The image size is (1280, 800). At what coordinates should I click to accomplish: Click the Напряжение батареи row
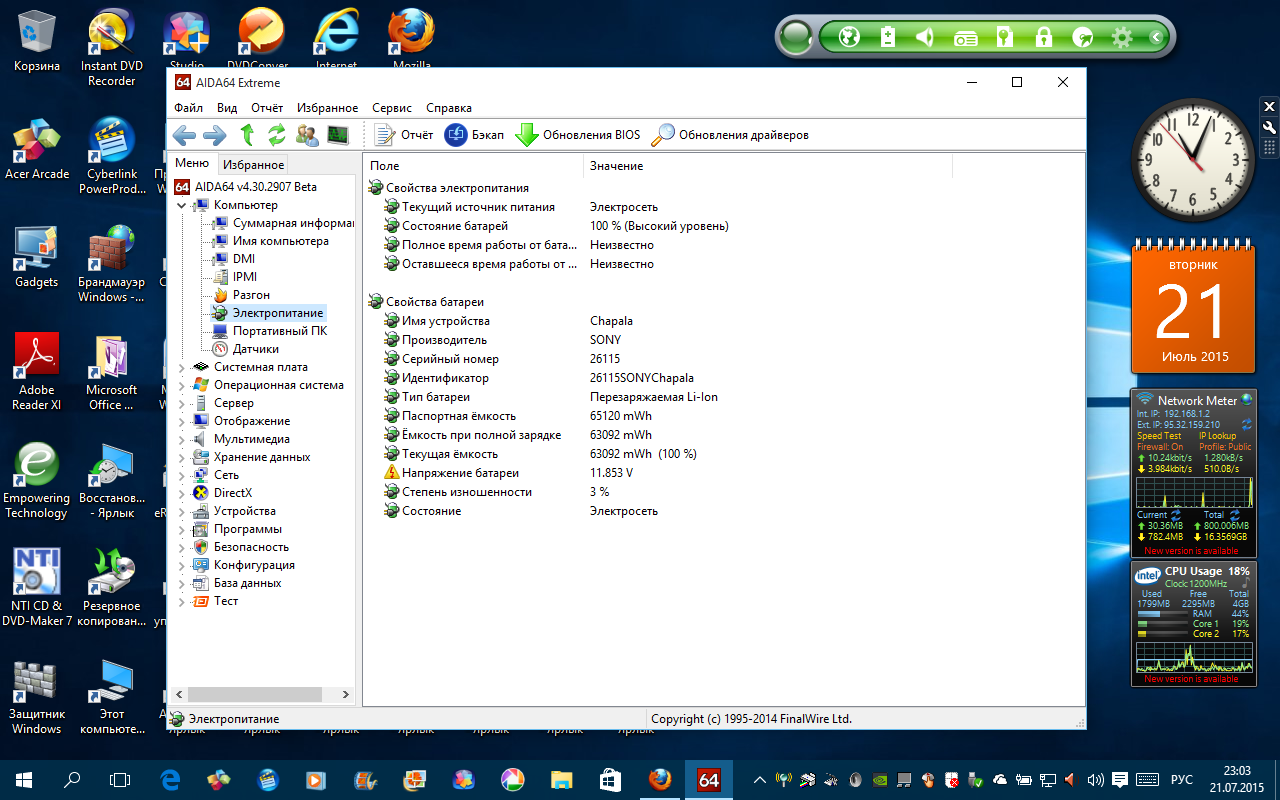point(724,473)
